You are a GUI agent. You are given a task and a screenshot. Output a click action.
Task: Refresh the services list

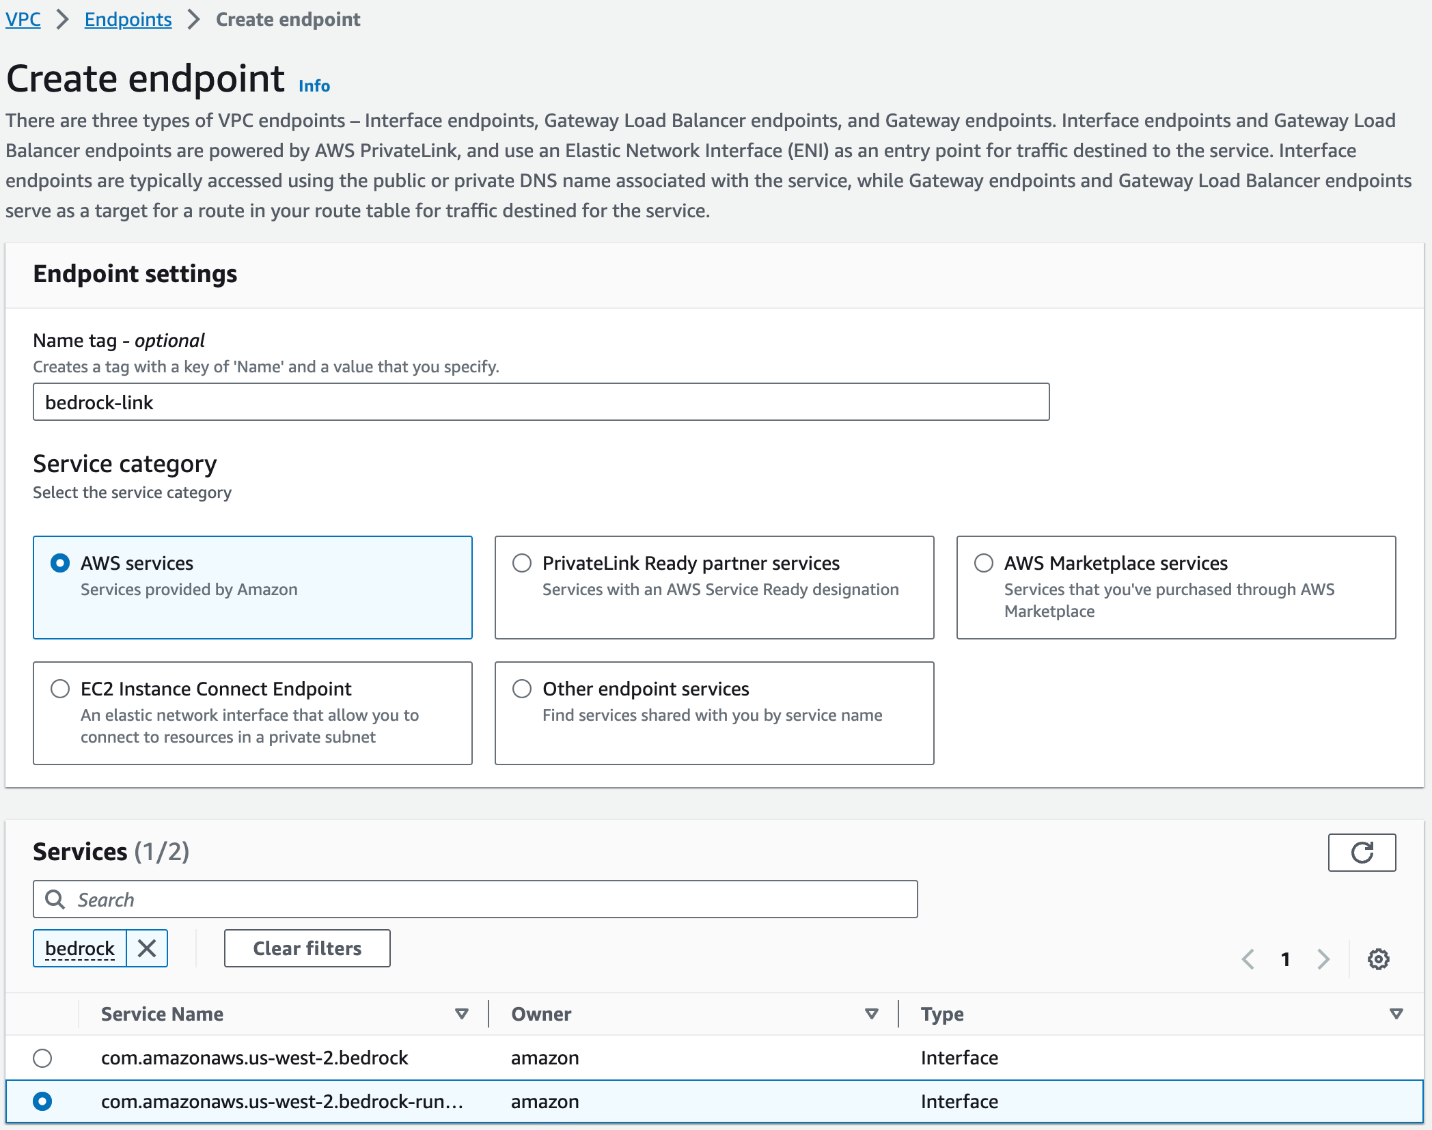pos(1362,852)
